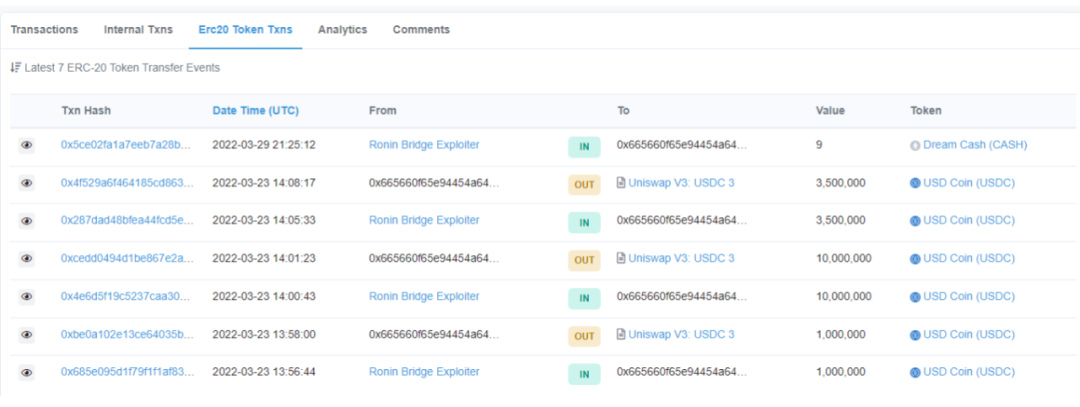The image size is (1080, 407).
Task: Click the sort icon beside Latest 7 ERC-20
Action: tap(15, 68)
